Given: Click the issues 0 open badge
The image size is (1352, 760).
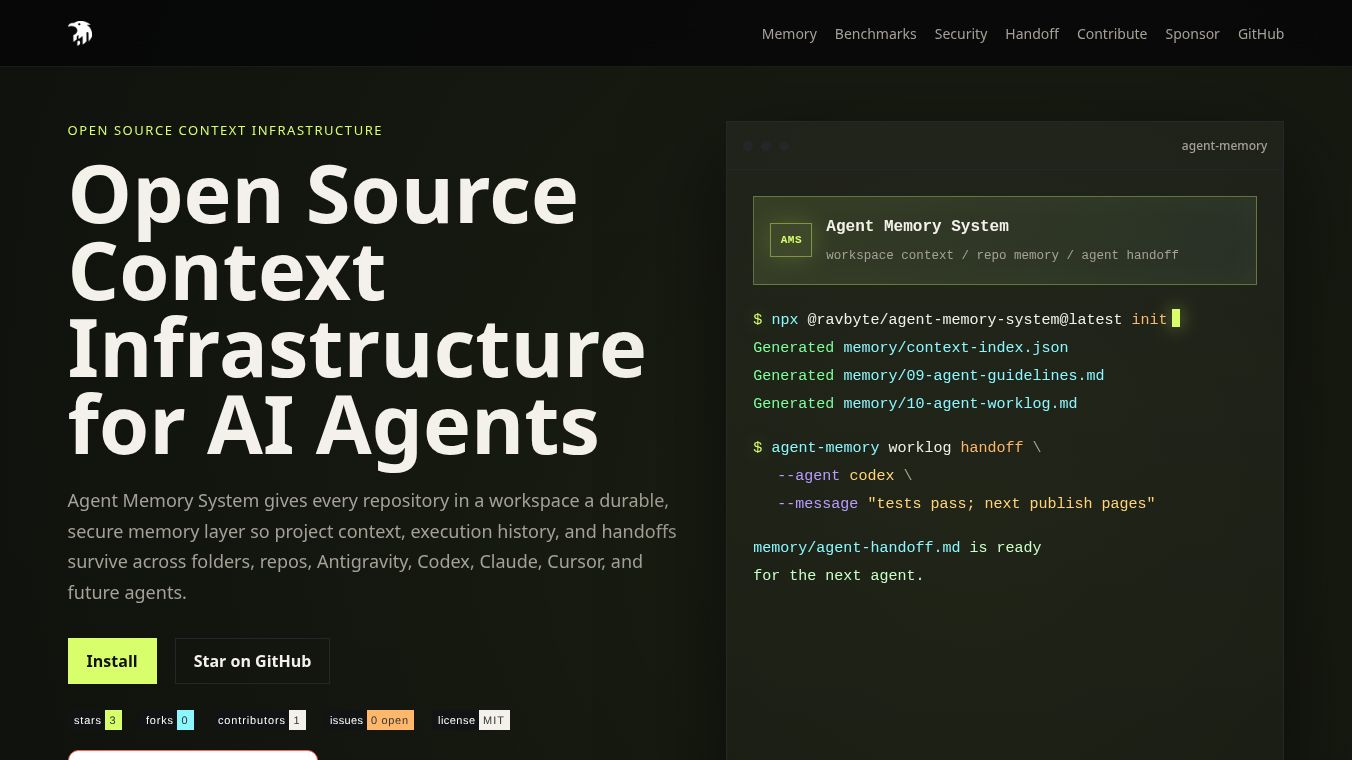Looking at the screenshot, I should coord(369,720).
